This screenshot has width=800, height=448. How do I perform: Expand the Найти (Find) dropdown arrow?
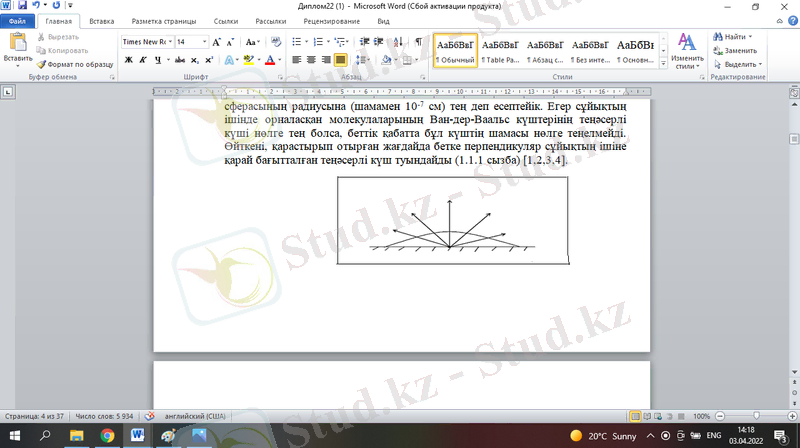750,37
